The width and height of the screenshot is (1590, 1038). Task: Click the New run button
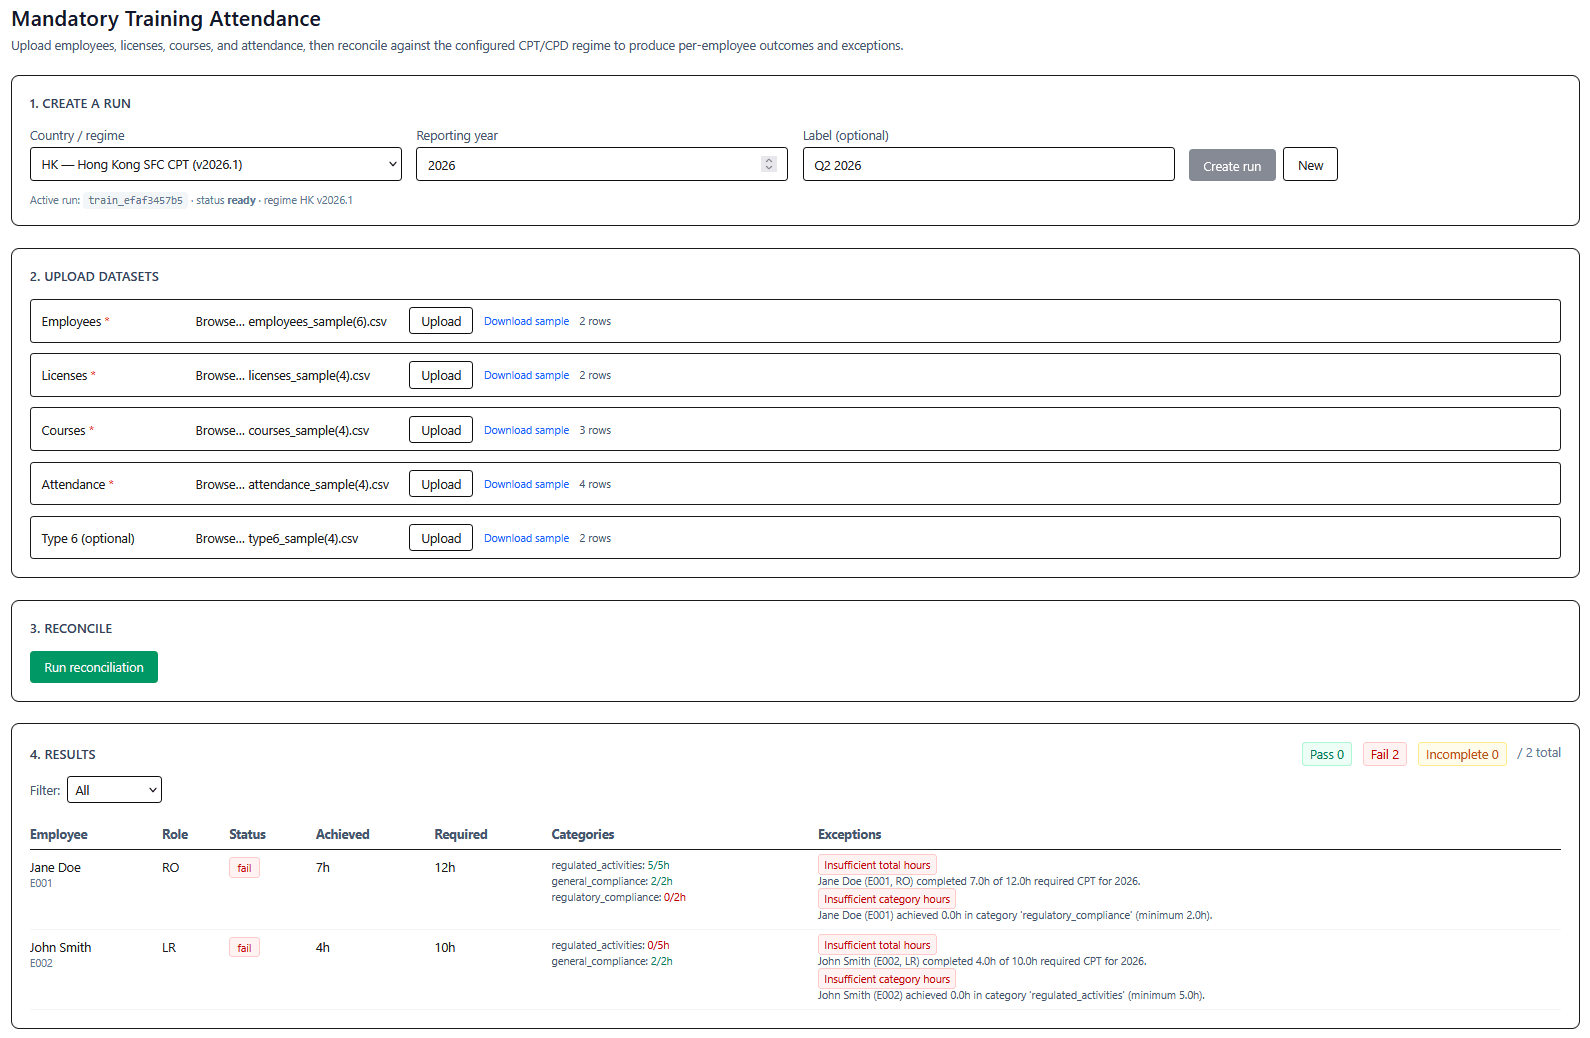[1310, 165]
